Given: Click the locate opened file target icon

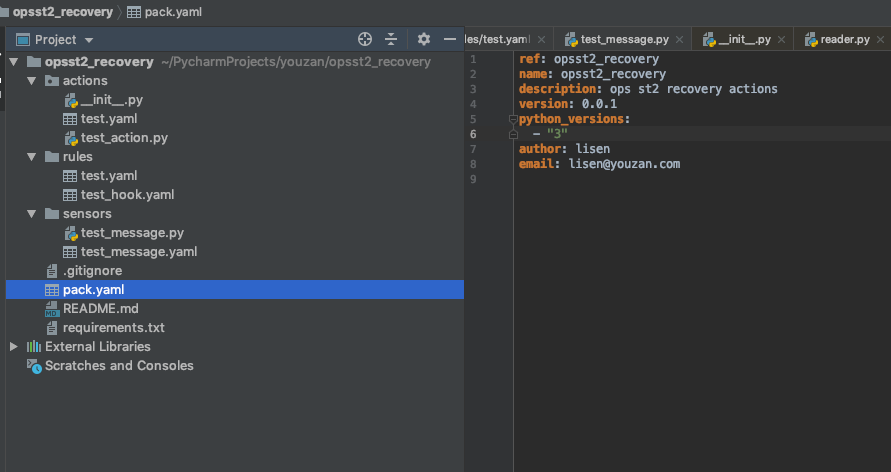Looking at the screenshot, I should (x=365, y=39).
